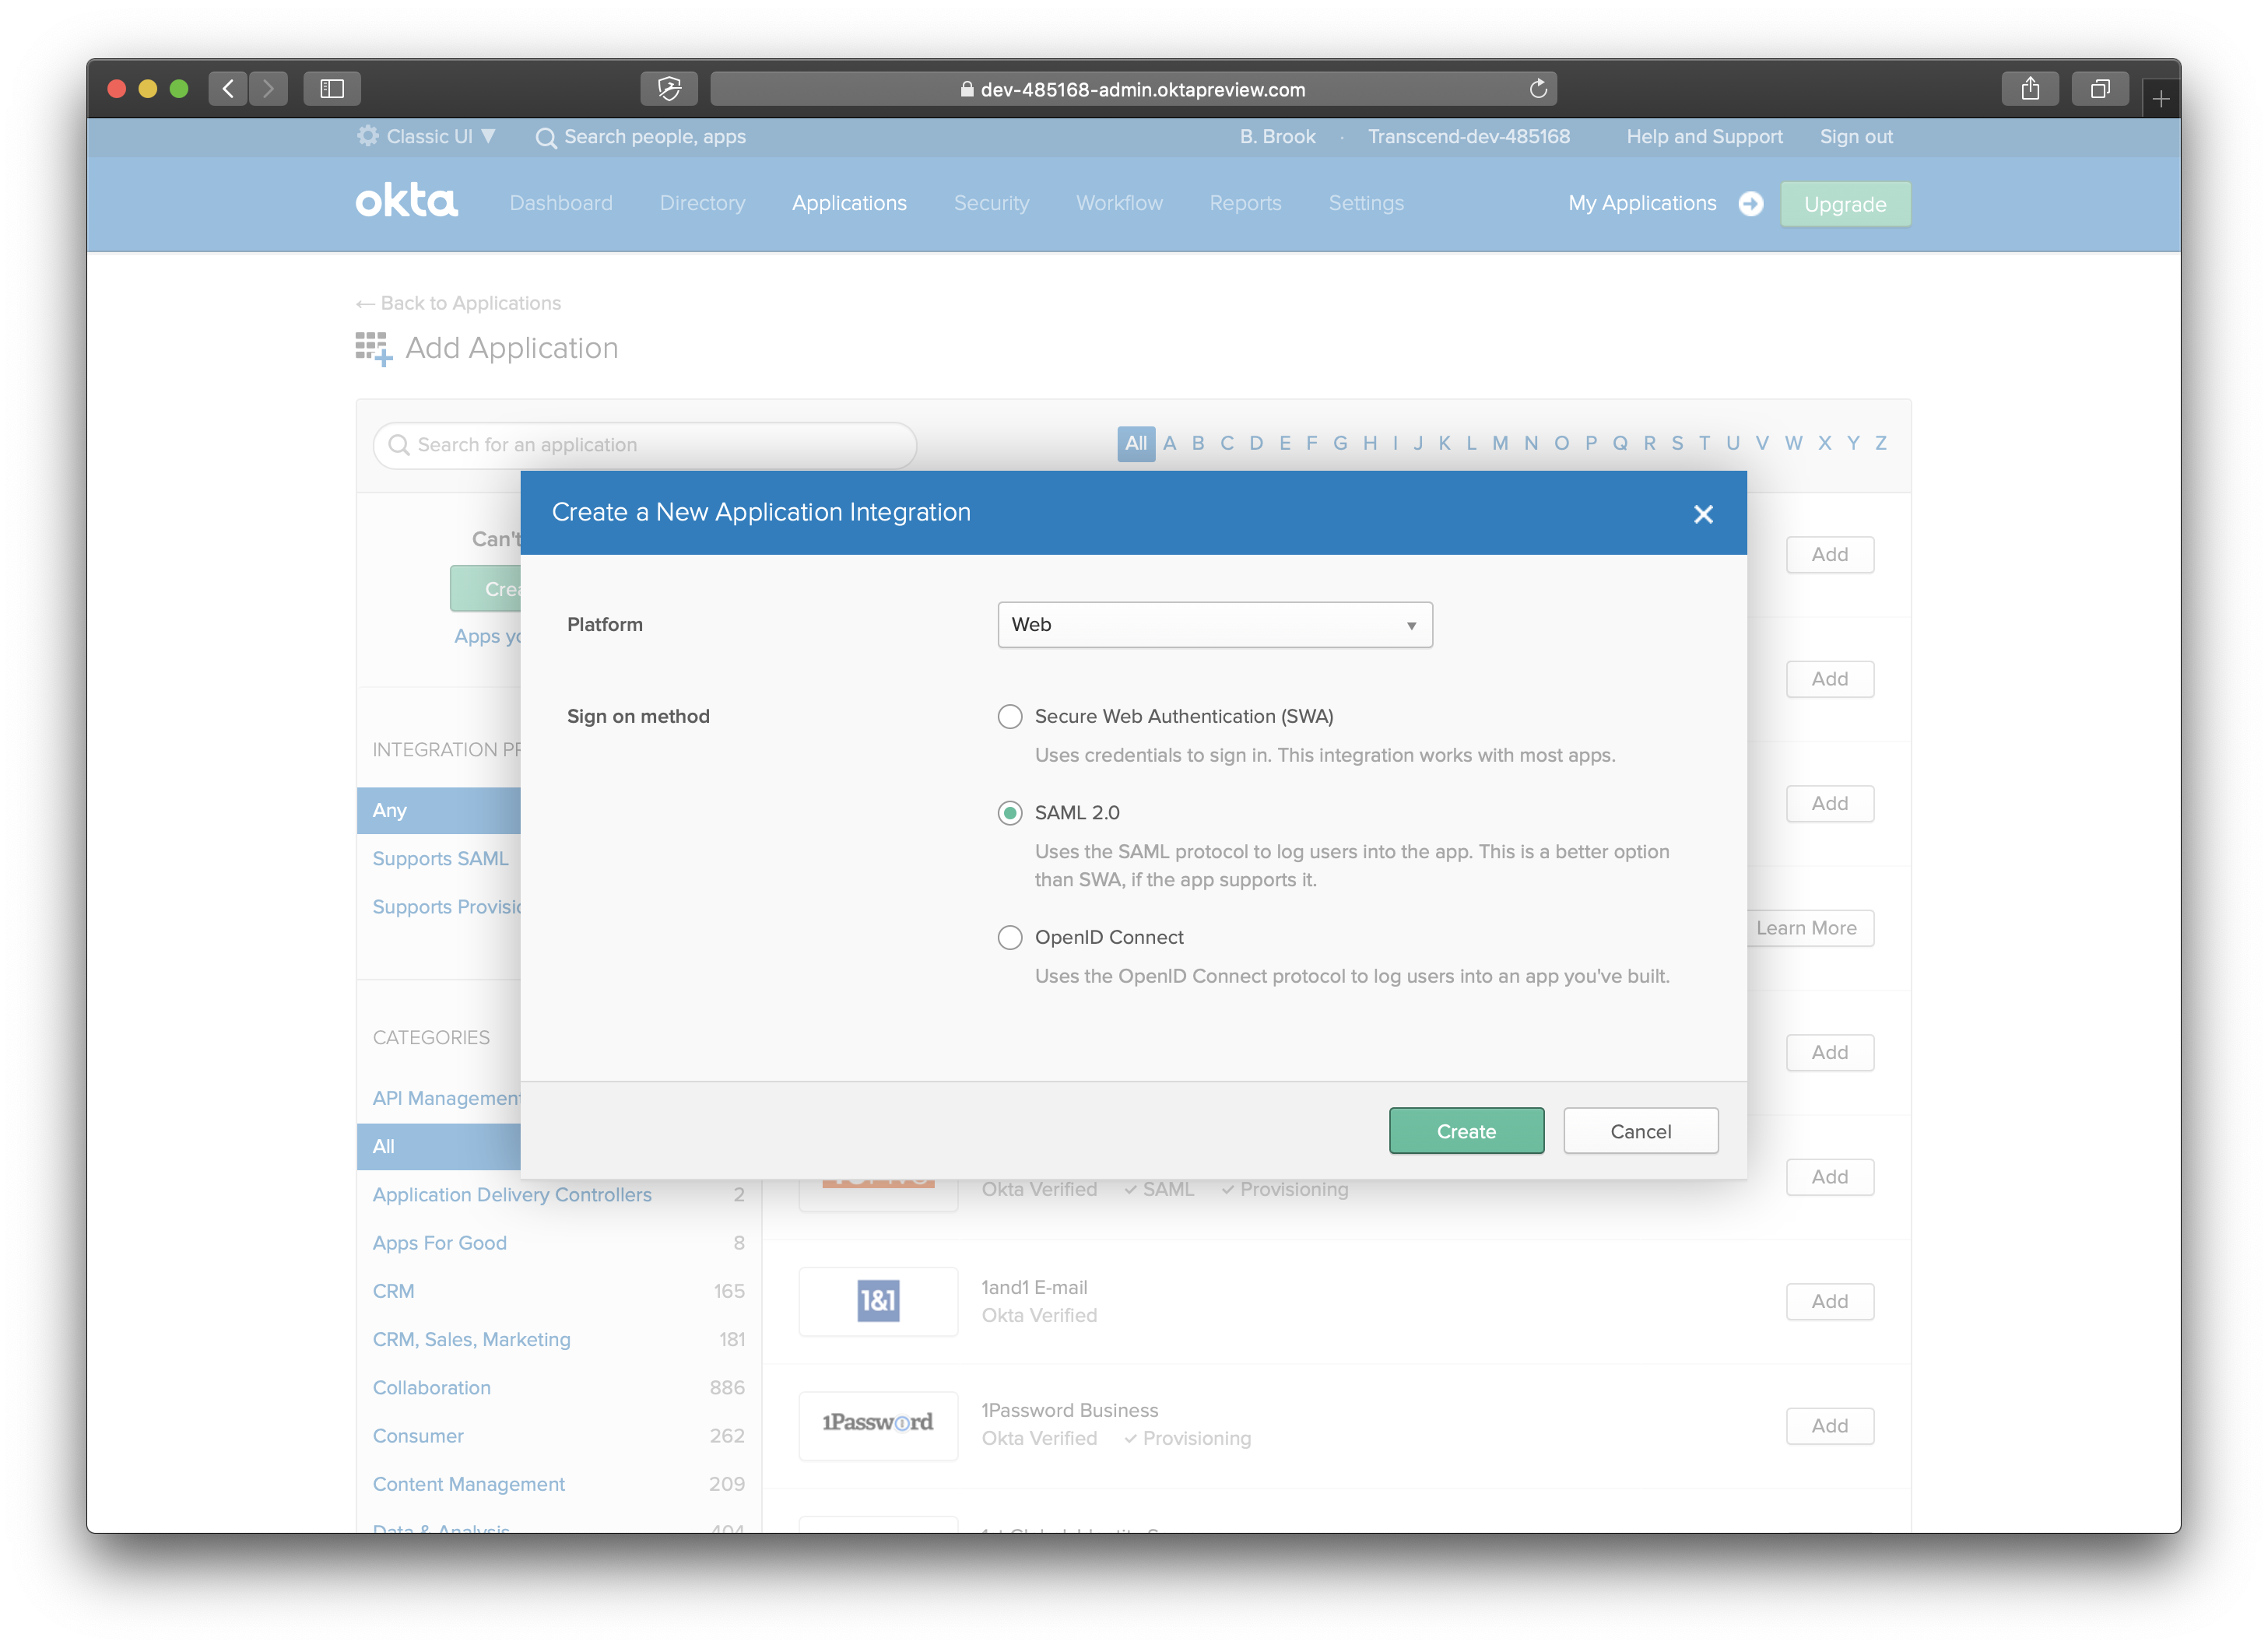
Task: Show all tabs overview icon
Action: (x=2100, y=89)
